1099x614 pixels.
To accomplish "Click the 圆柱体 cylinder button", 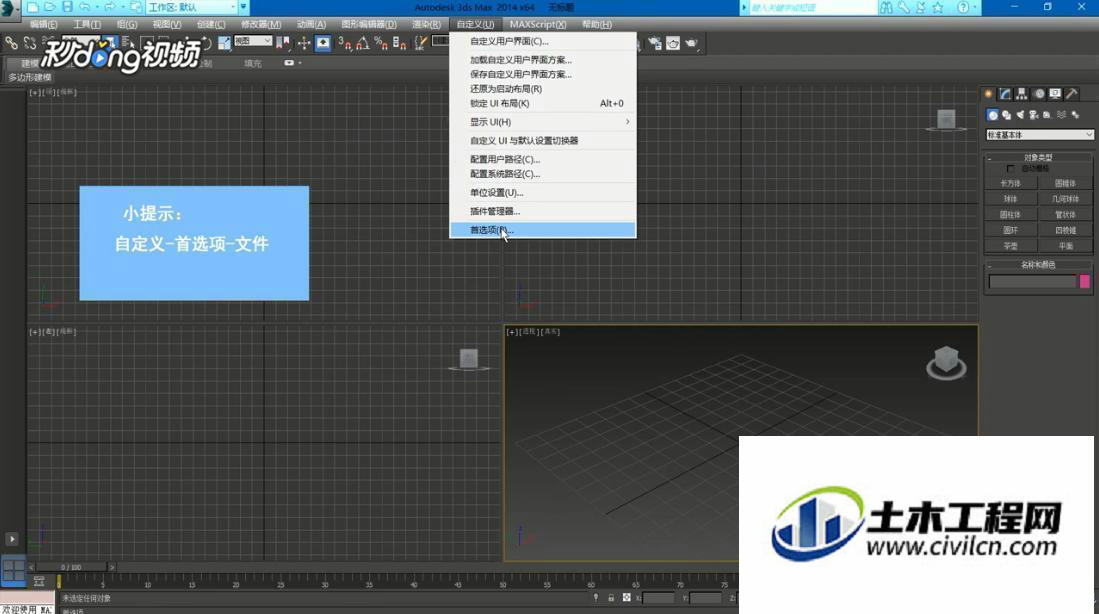I will [x=1011, y=214].
